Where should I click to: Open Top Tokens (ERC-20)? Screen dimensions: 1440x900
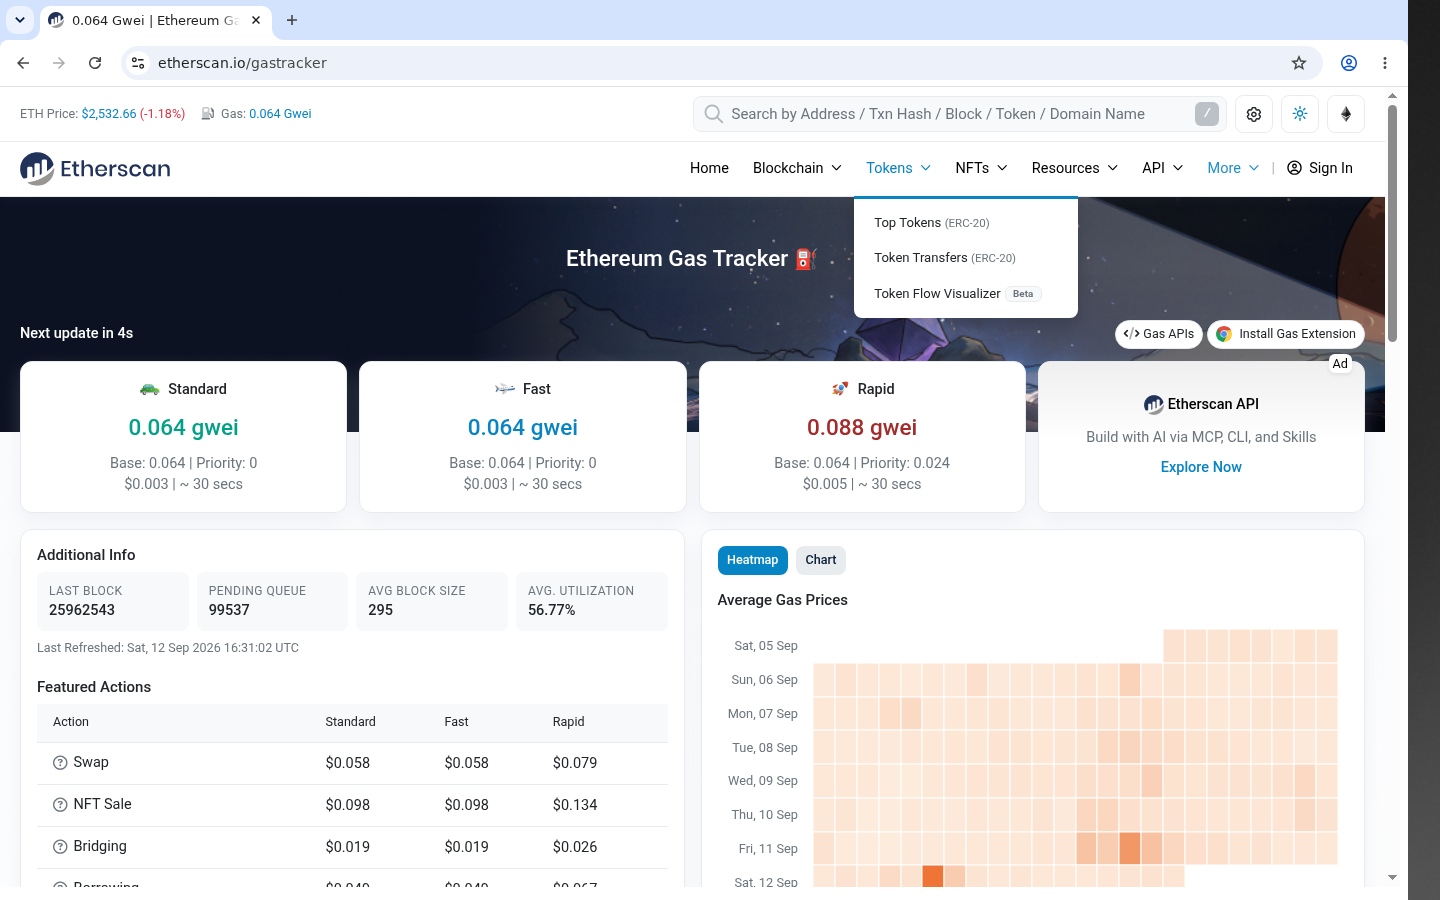click(x=932, y=223)
